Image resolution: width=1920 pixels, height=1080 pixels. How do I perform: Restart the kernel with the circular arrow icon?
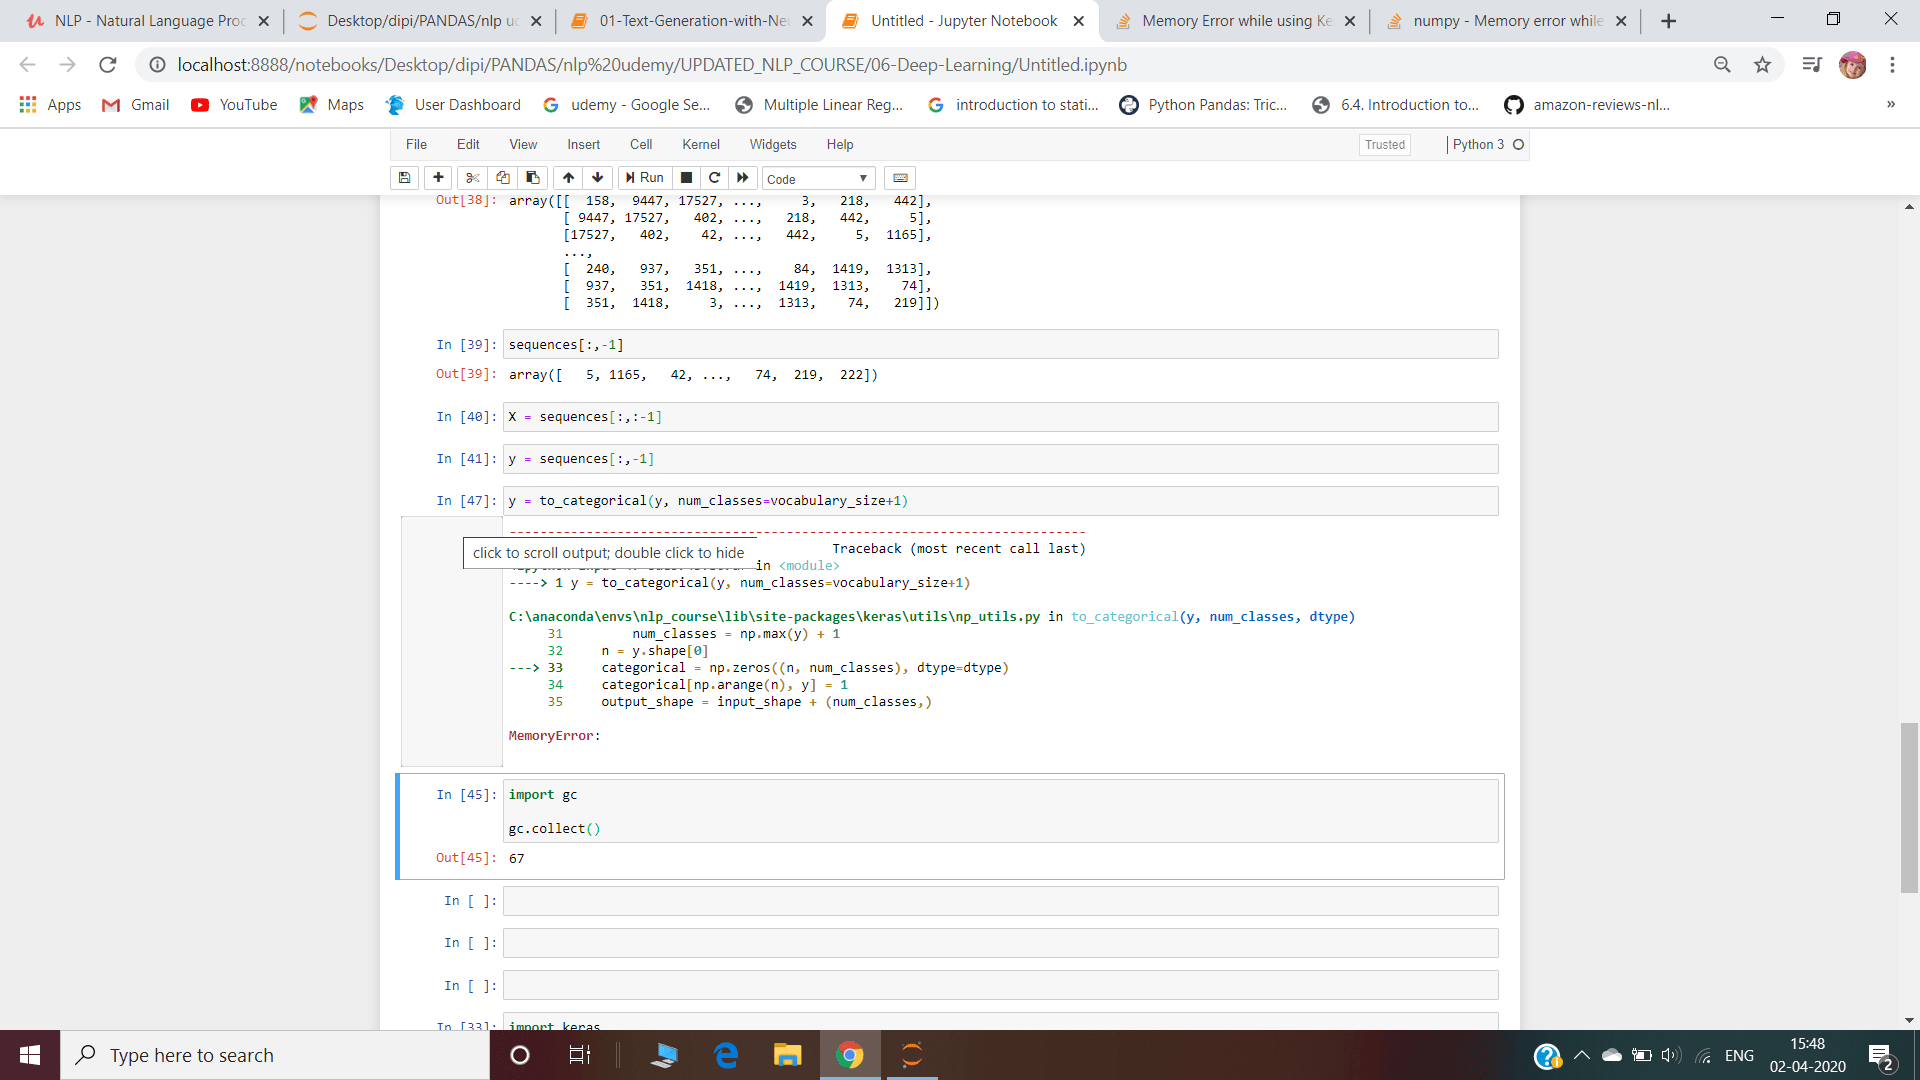pyautogui.click(x=714, y=178)
